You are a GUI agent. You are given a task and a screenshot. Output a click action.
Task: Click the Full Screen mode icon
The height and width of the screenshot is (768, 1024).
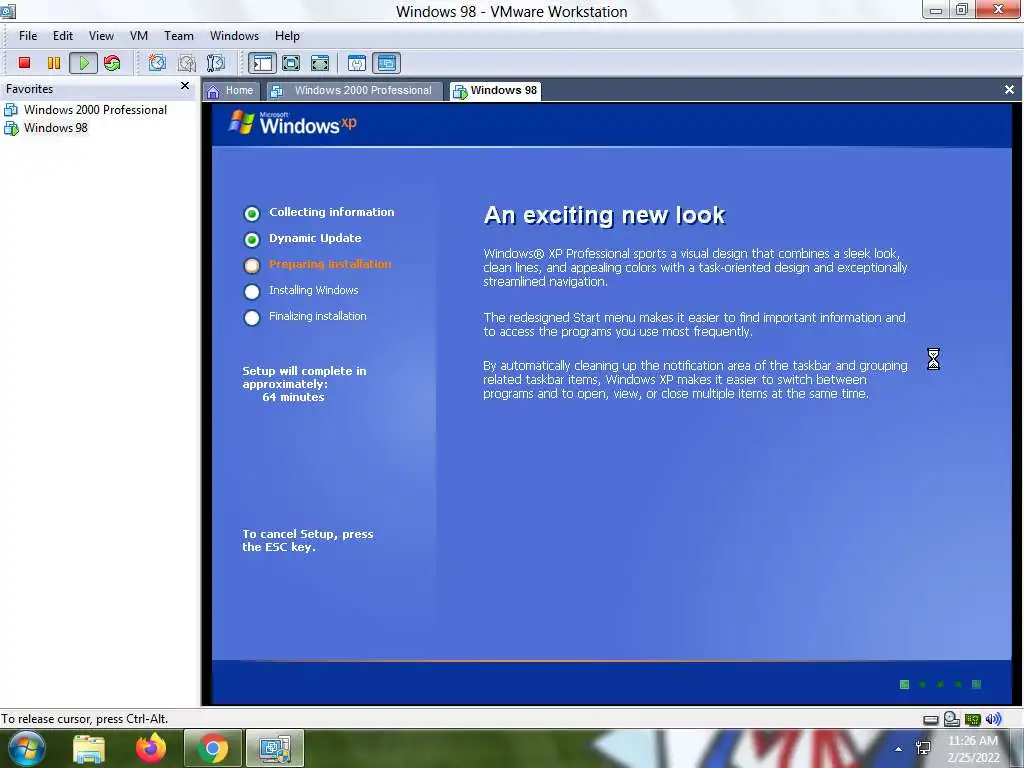320,63
